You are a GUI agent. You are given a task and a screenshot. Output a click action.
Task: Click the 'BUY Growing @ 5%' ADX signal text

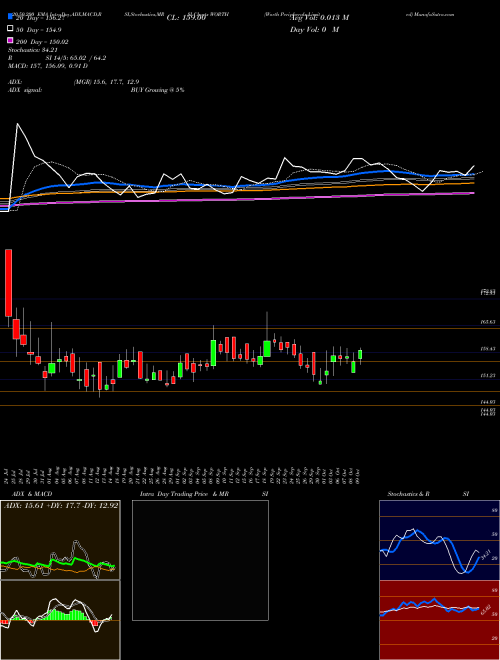click(157, 90)
